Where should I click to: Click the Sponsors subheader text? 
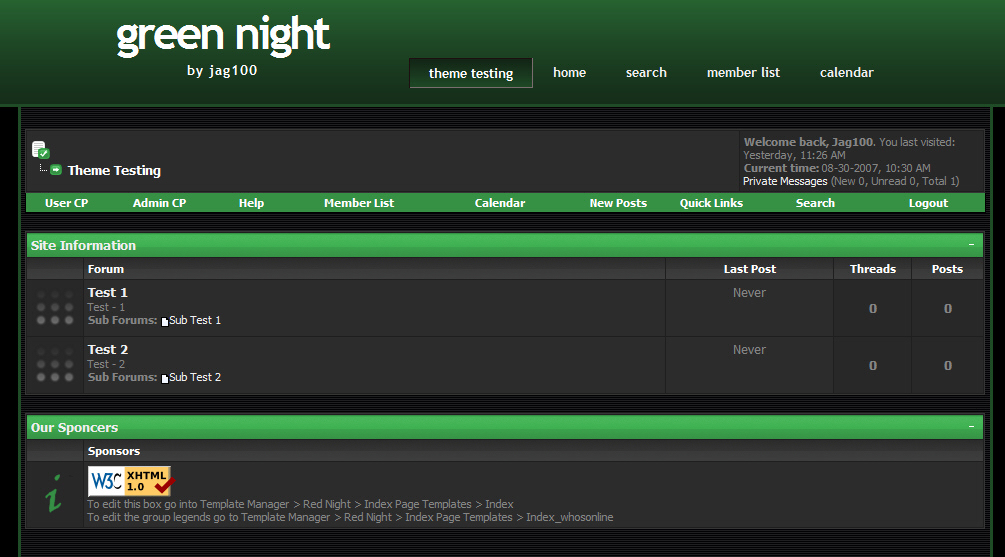point(113,451)
